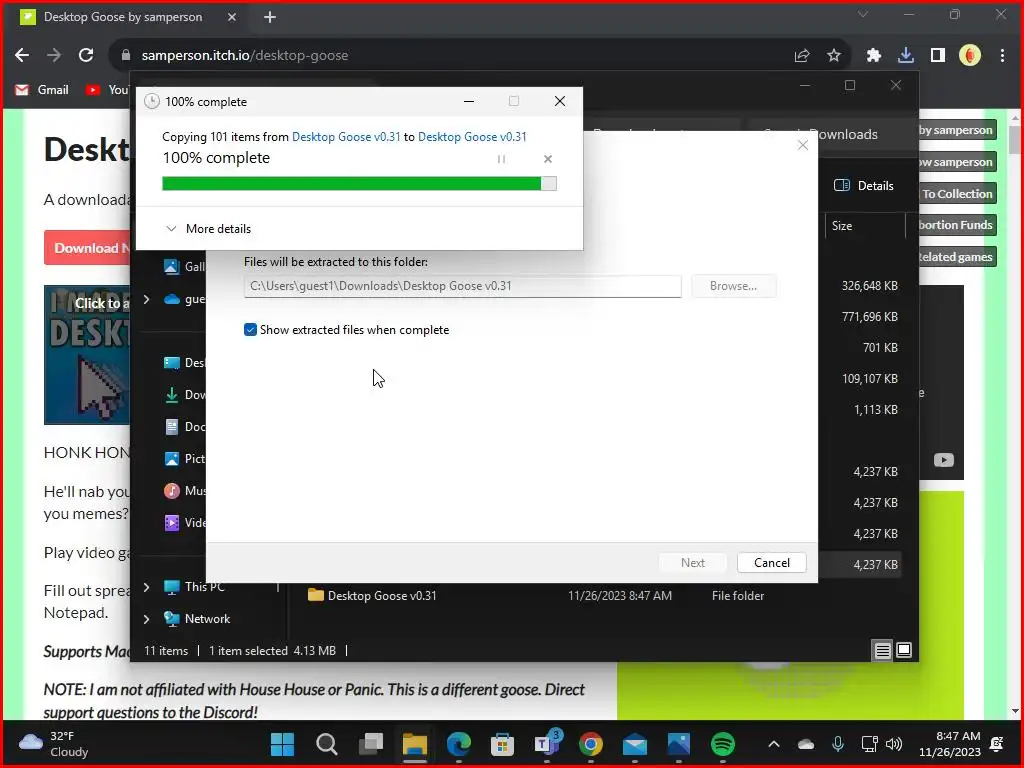
Task: Open Gmail bookmark
Action: click(x=42, y=89)
